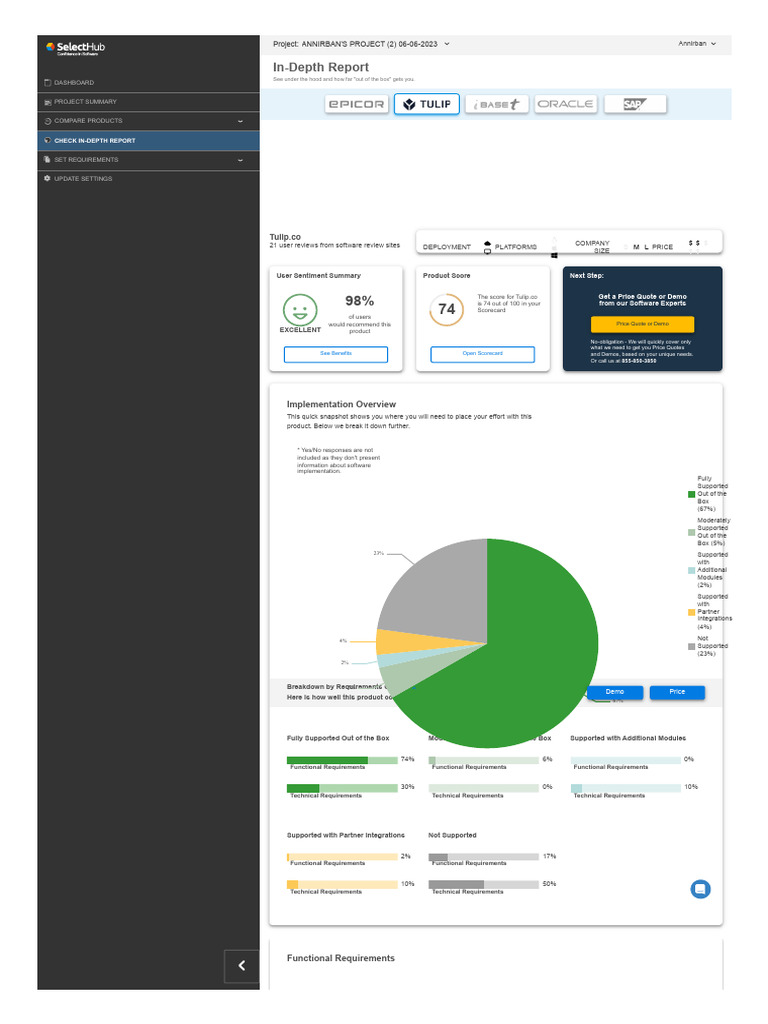Select Check In-Depth Report menu item
Viewport: 768px width, 1024px height.
[x=148, y=140]
